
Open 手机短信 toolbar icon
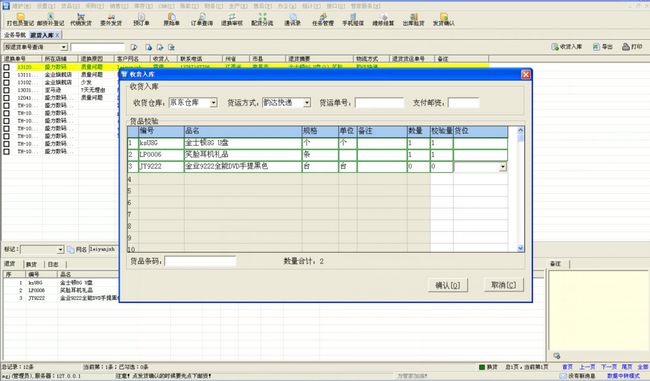point(353,19)
